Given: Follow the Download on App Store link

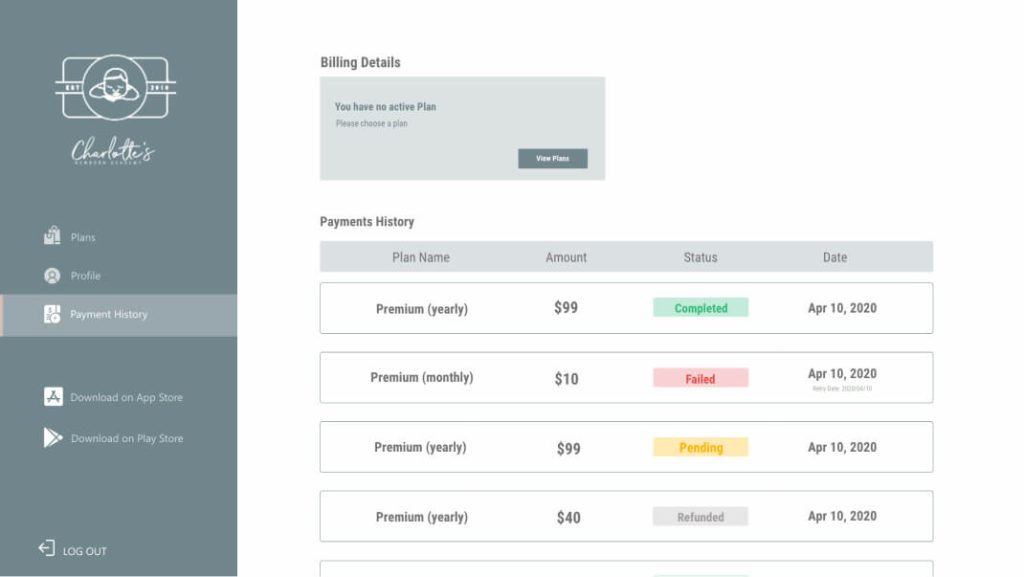Looking at the screenshot, I should click(x=127, y=397).
